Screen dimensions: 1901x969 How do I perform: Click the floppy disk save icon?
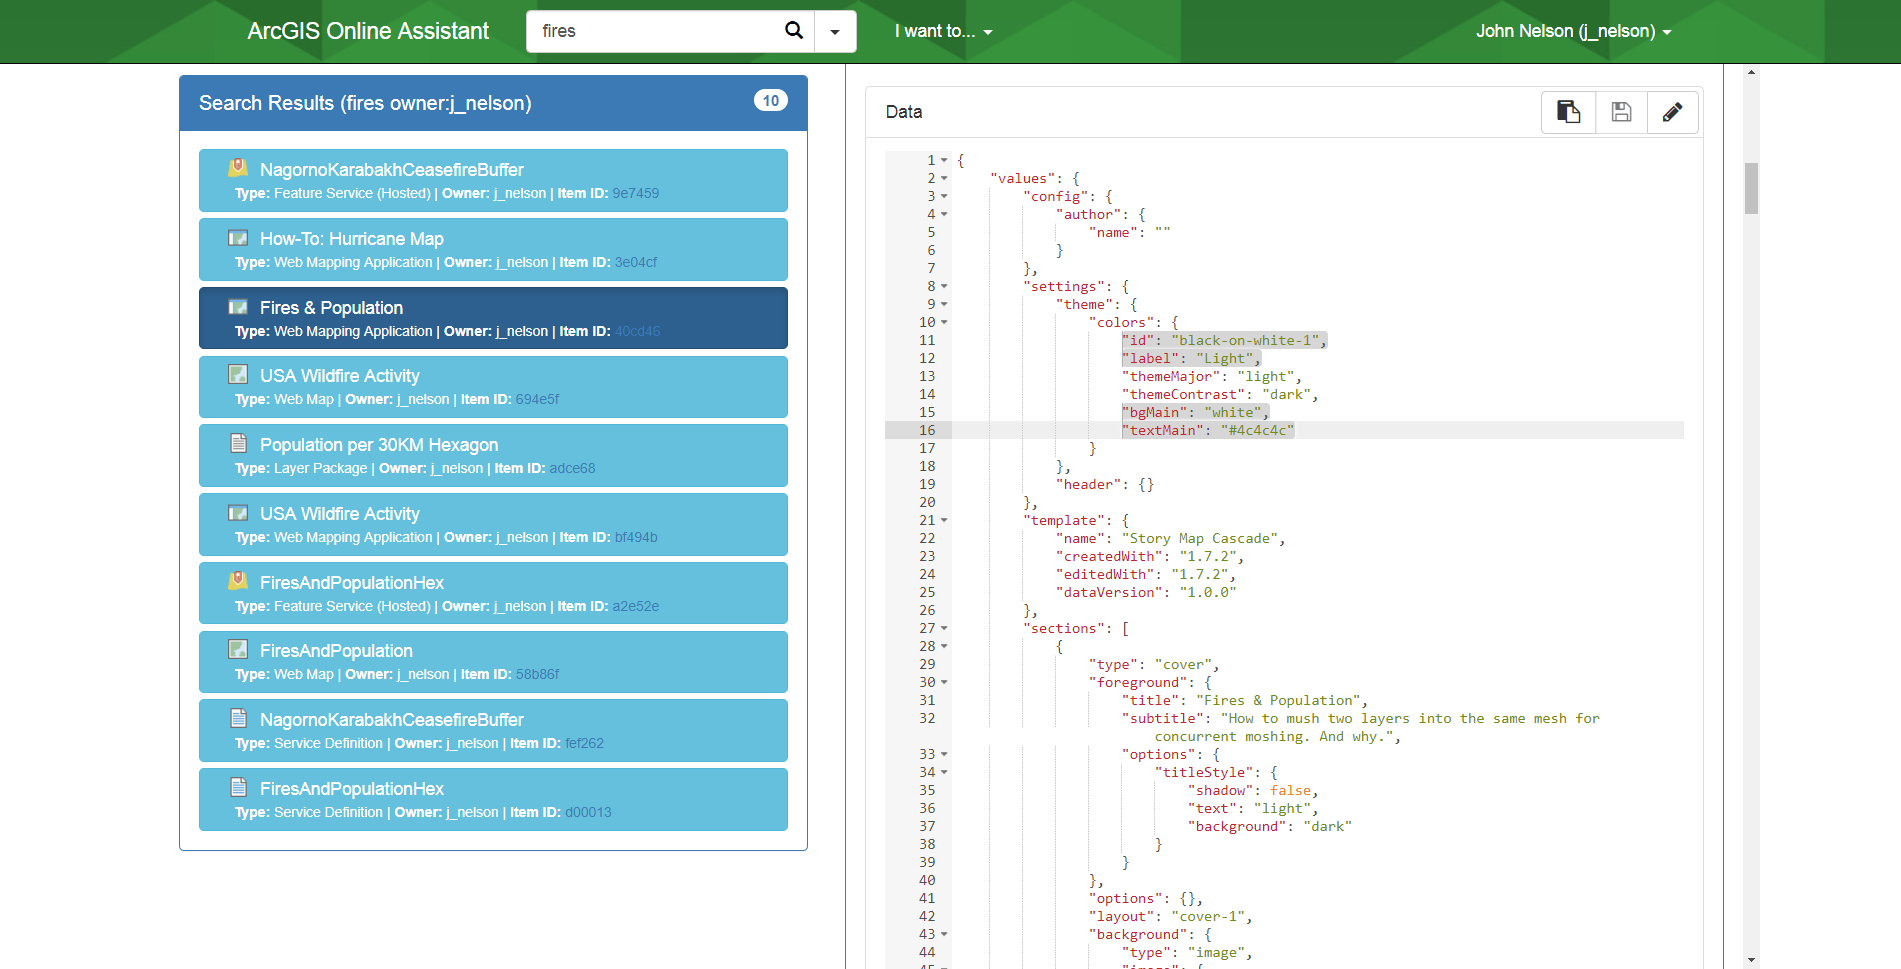click(1621, 112)
